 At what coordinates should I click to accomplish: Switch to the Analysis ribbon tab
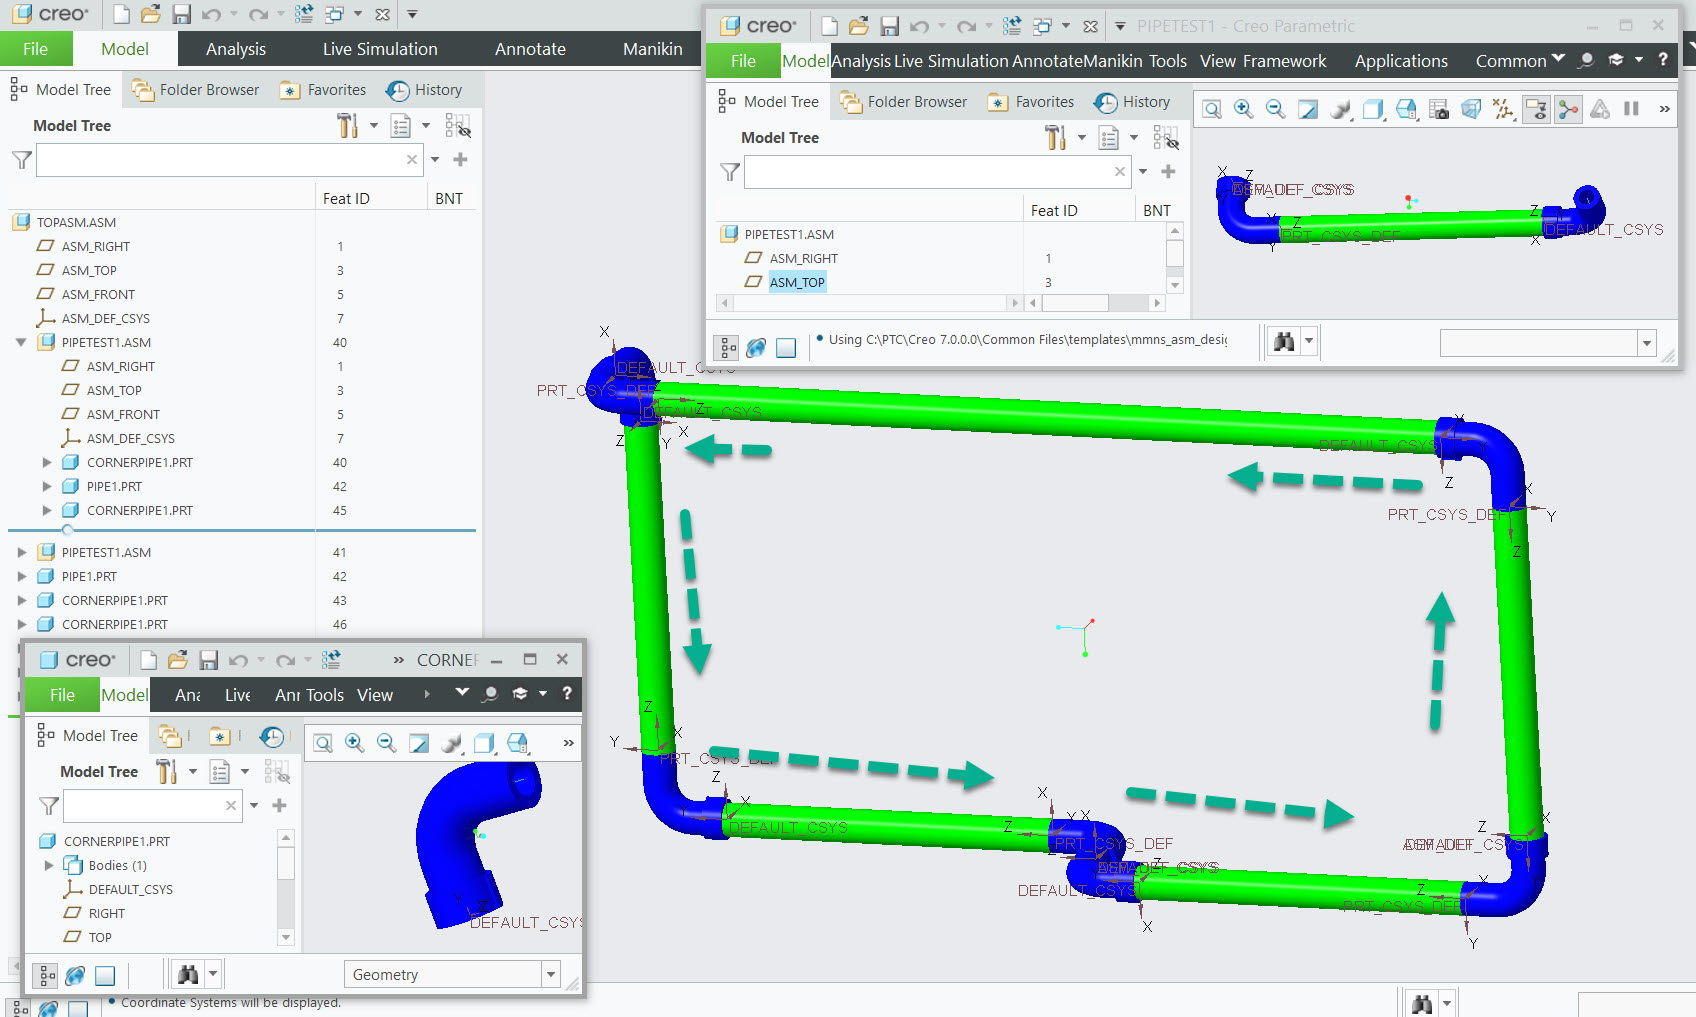236,48
